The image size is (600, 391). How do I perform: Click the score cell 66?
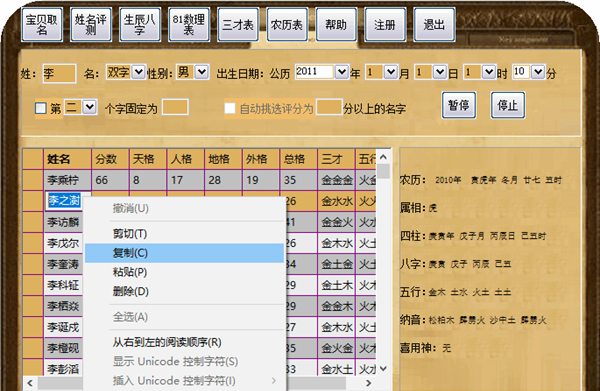pos(110,180)
